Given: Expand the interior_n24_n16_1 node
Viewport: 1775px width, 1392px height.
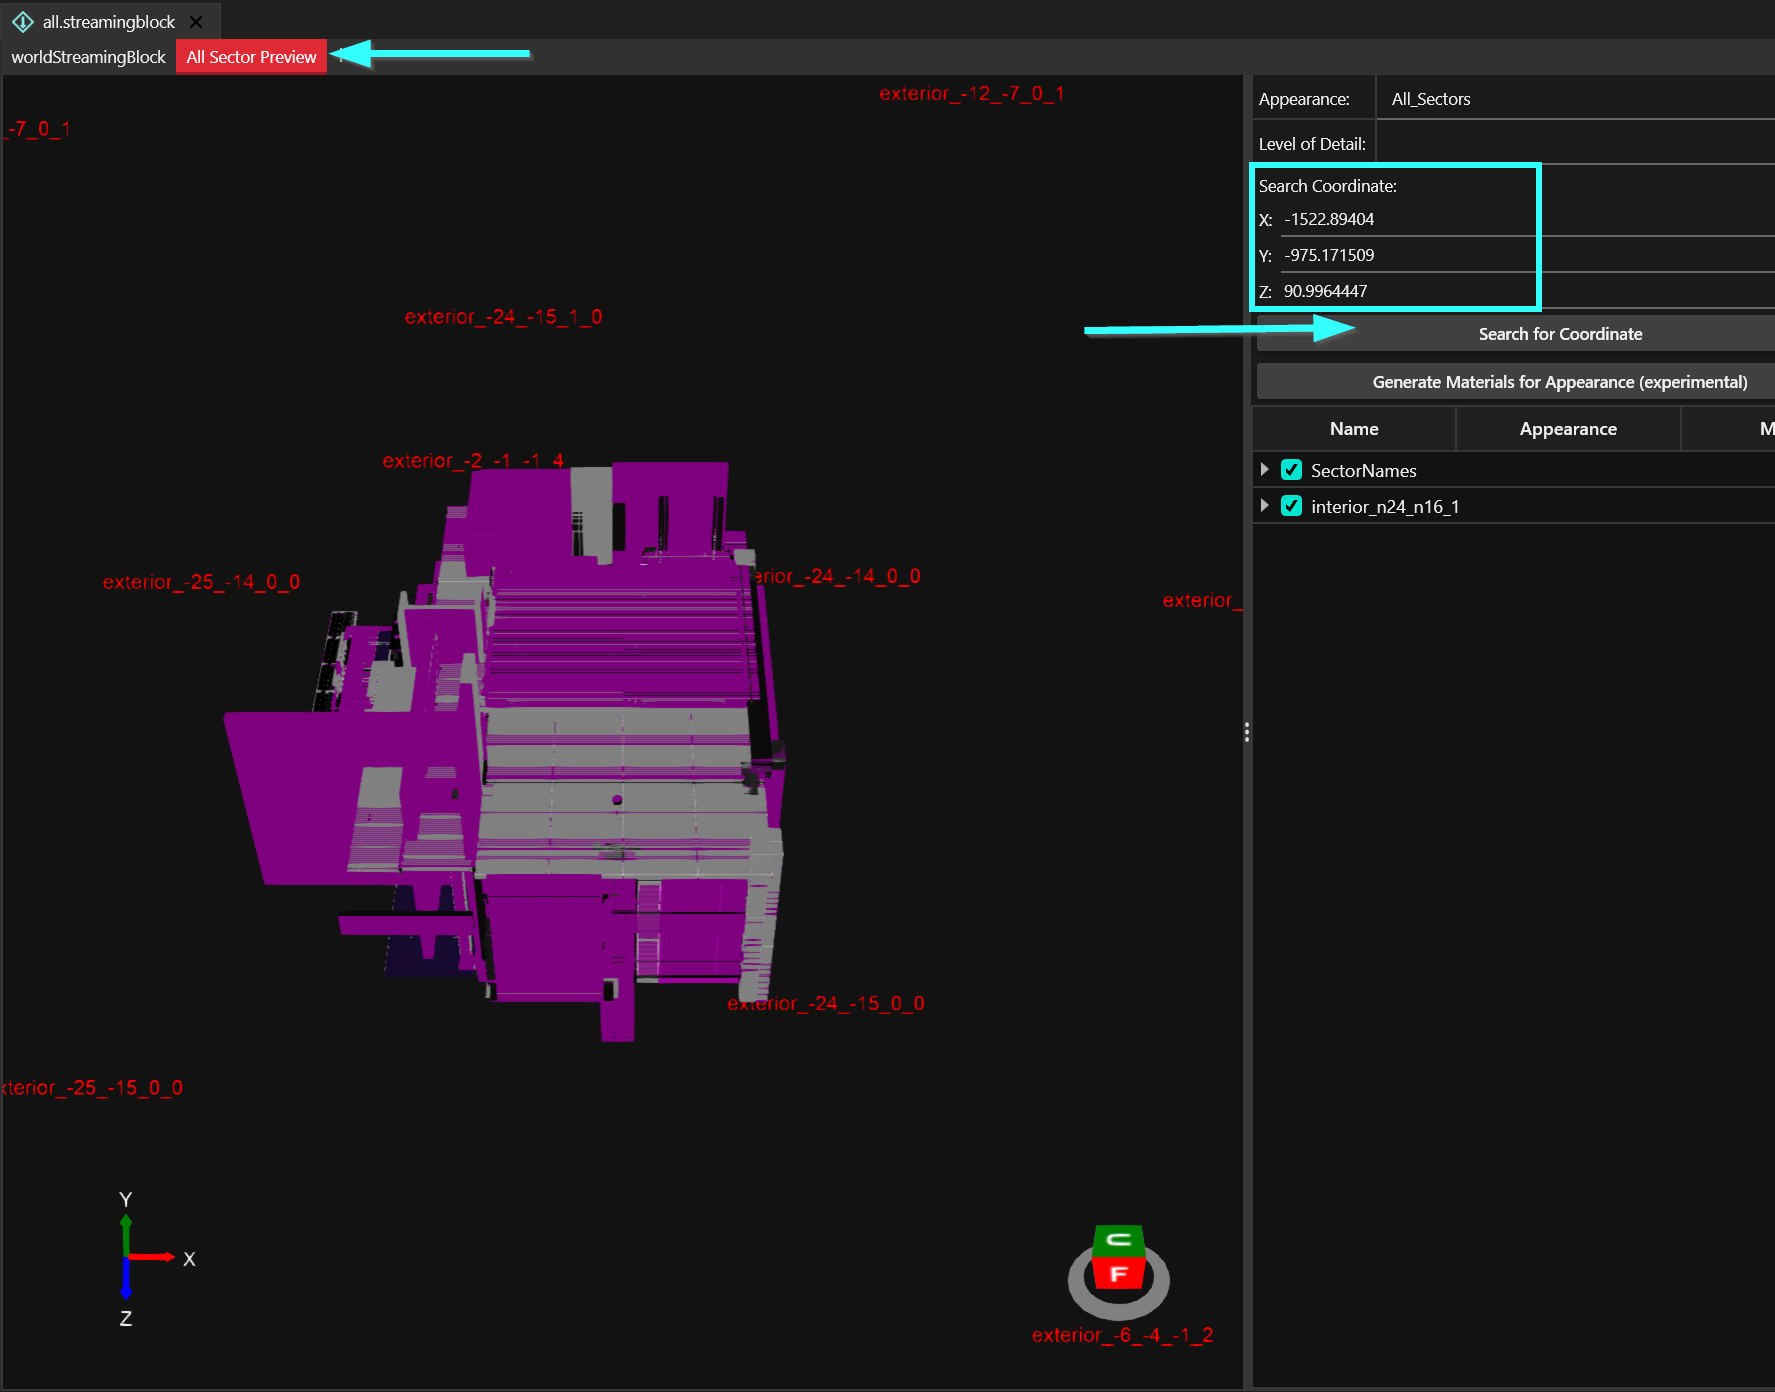Looking at the screenshot, I should click(x=1265, y=506).
